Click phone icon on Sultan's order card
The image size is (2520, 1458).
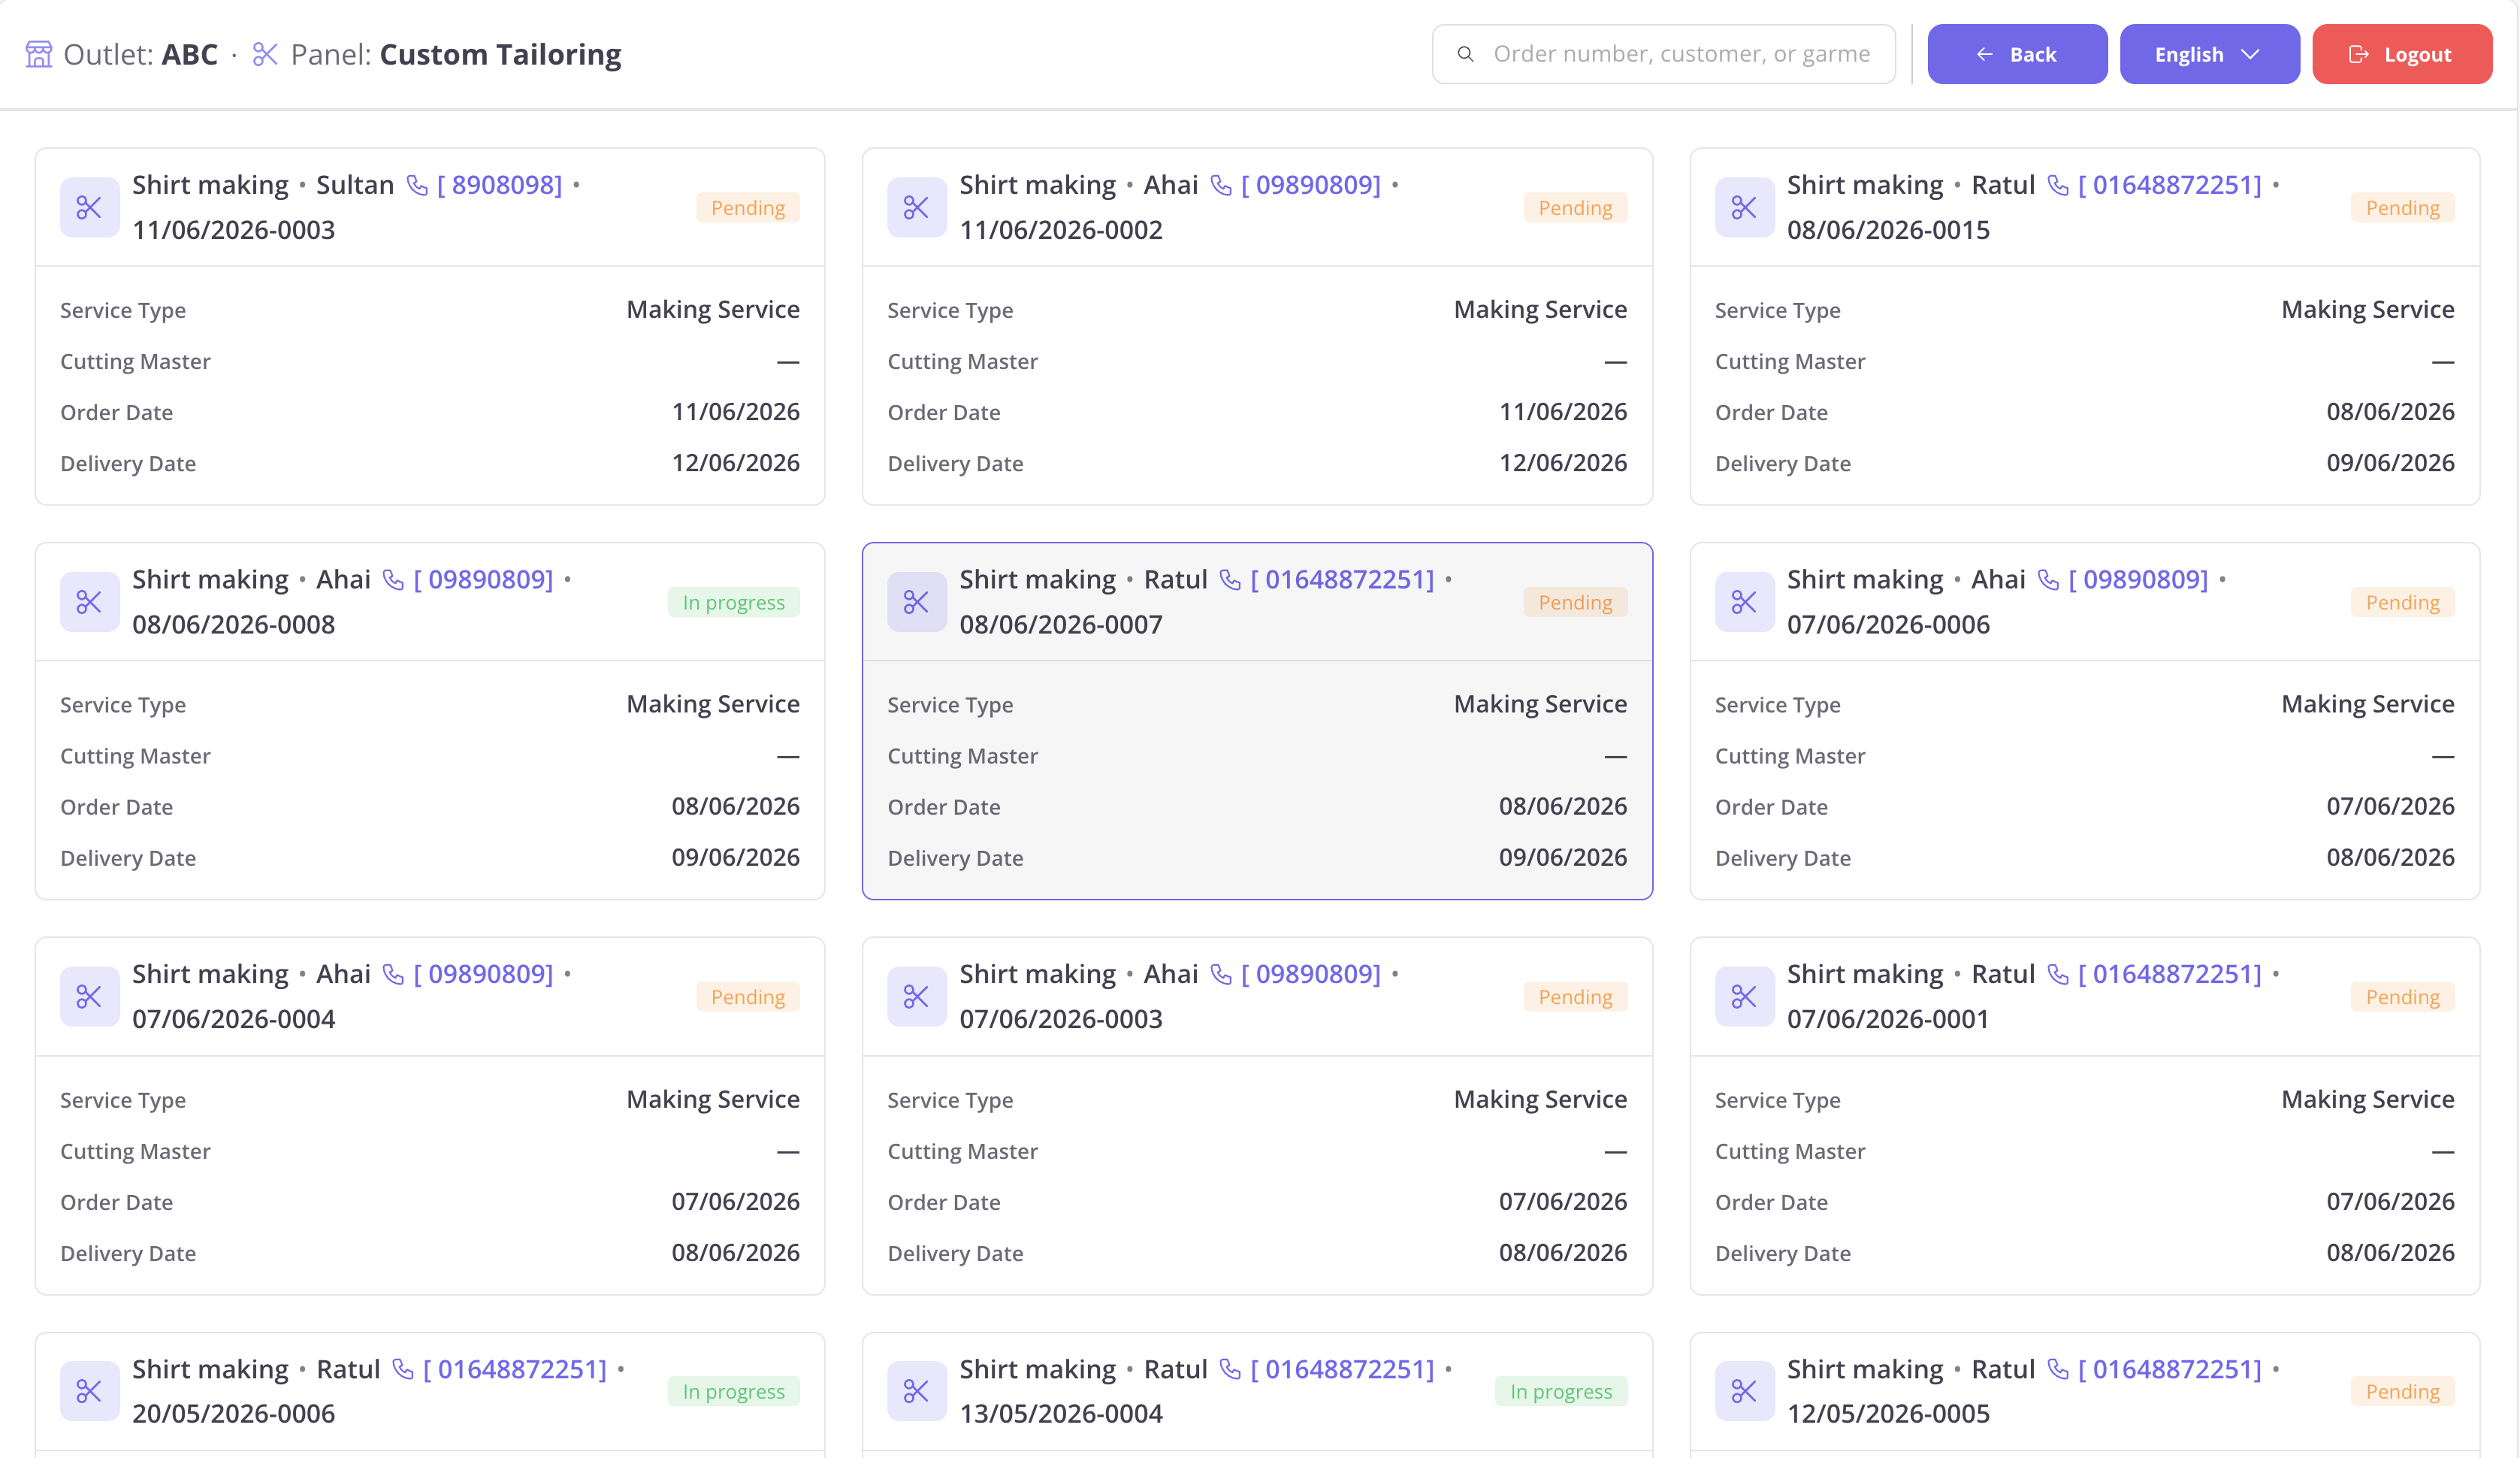tap(417, 185)
